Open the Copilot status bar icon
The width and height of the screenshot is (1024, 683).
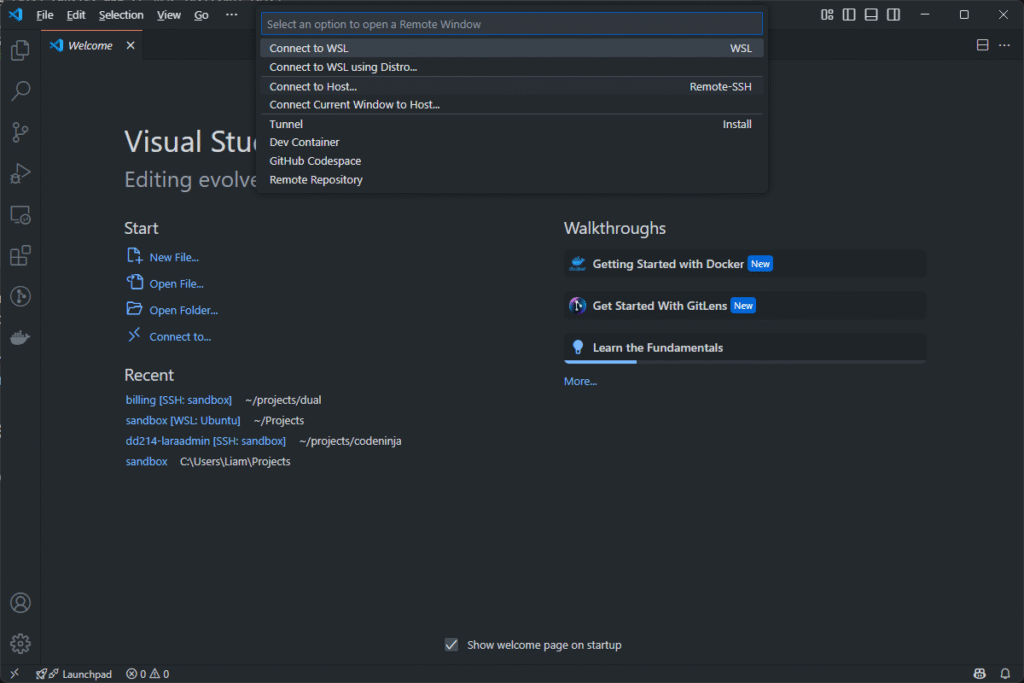980,673
